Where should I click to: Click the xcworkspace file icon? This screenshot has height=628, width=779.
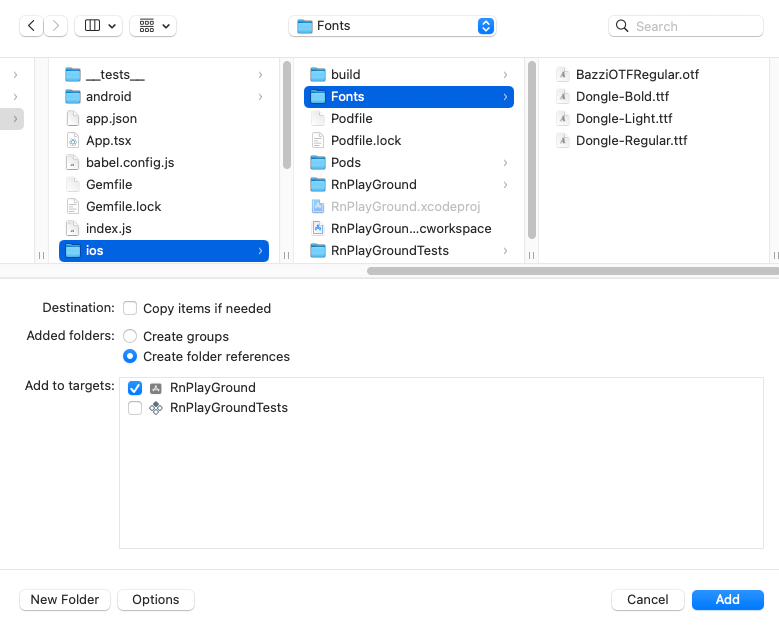(x=318, y=229)
